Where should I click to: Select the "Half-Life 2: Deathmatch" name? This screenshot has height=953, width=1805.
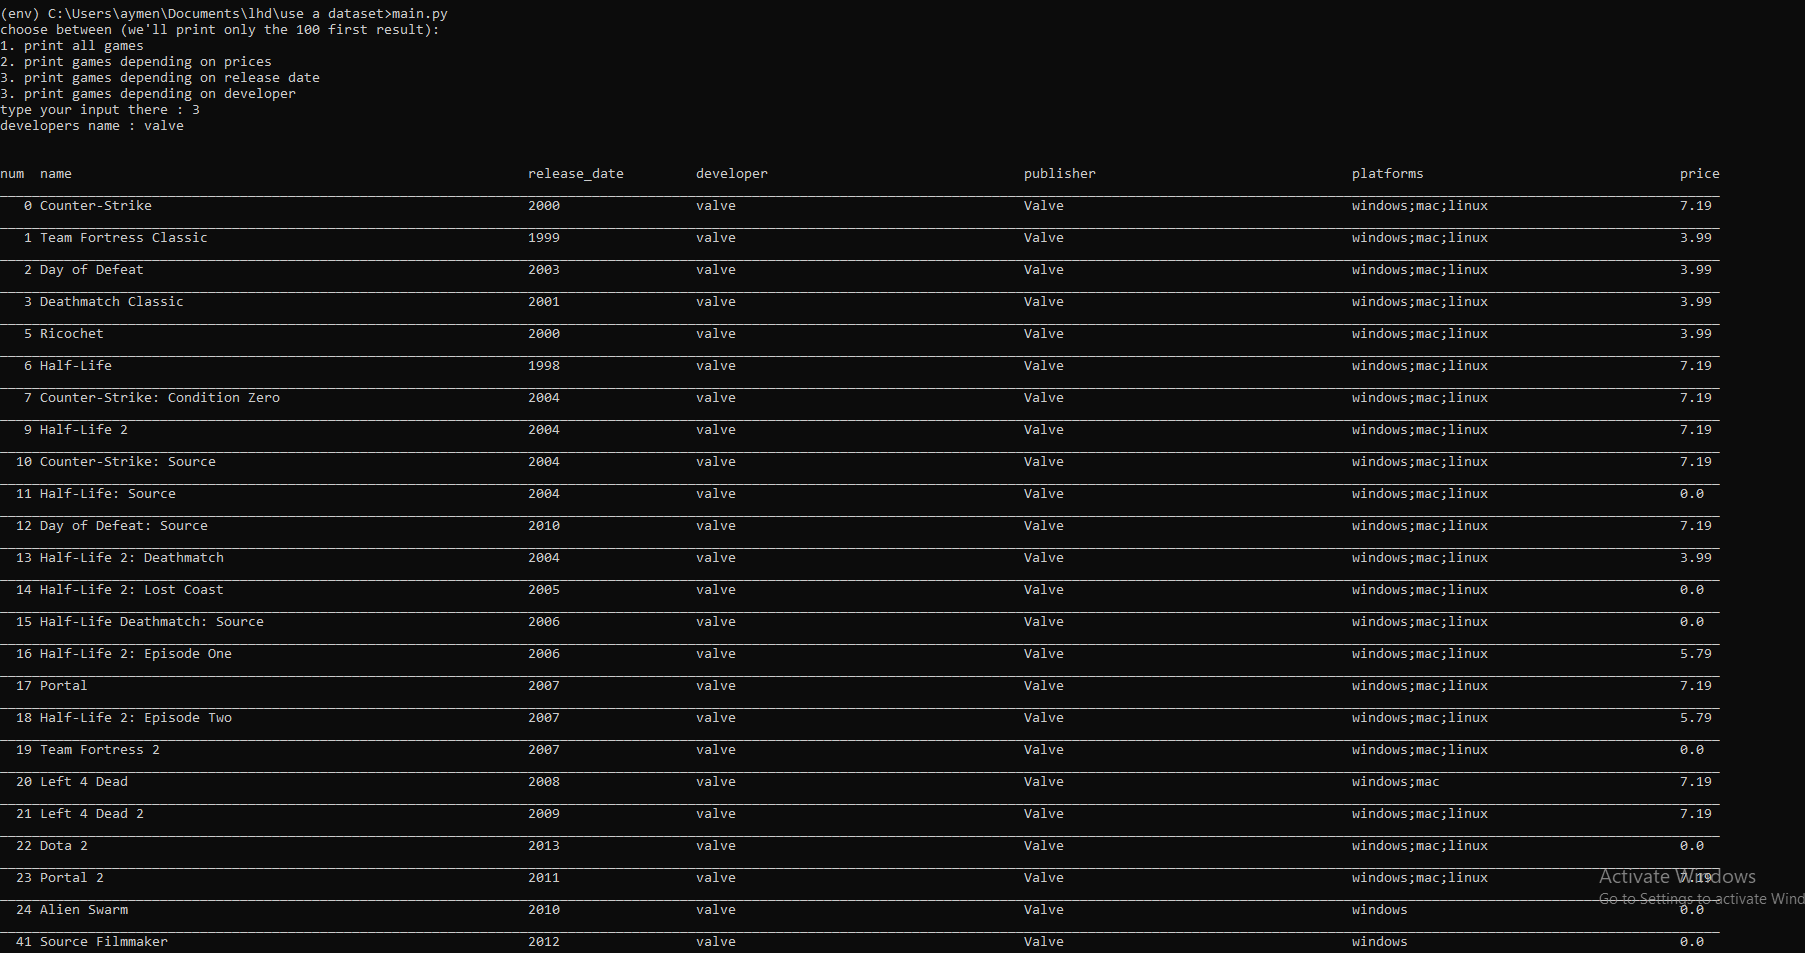tap(132, 557)
